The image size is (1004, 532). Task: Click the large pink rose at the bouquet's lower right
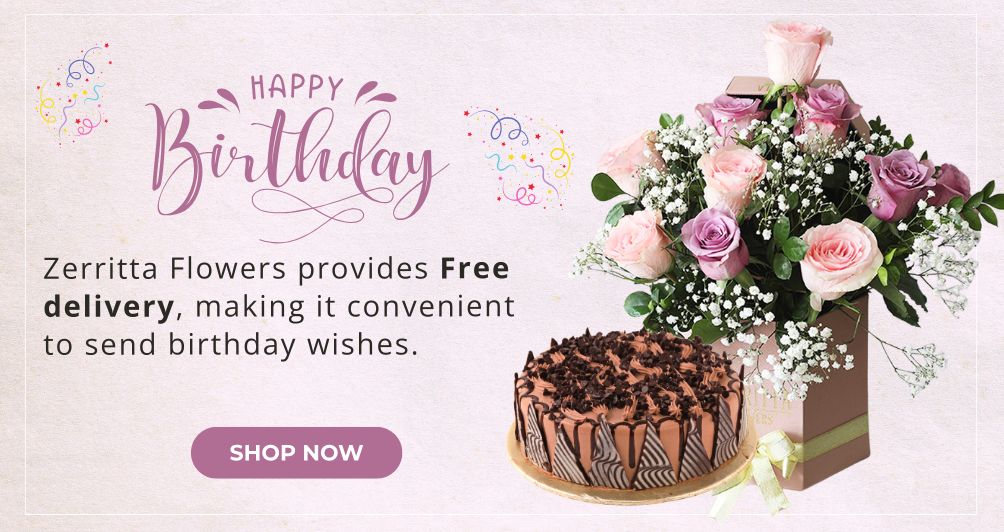[x=839, y=259]
